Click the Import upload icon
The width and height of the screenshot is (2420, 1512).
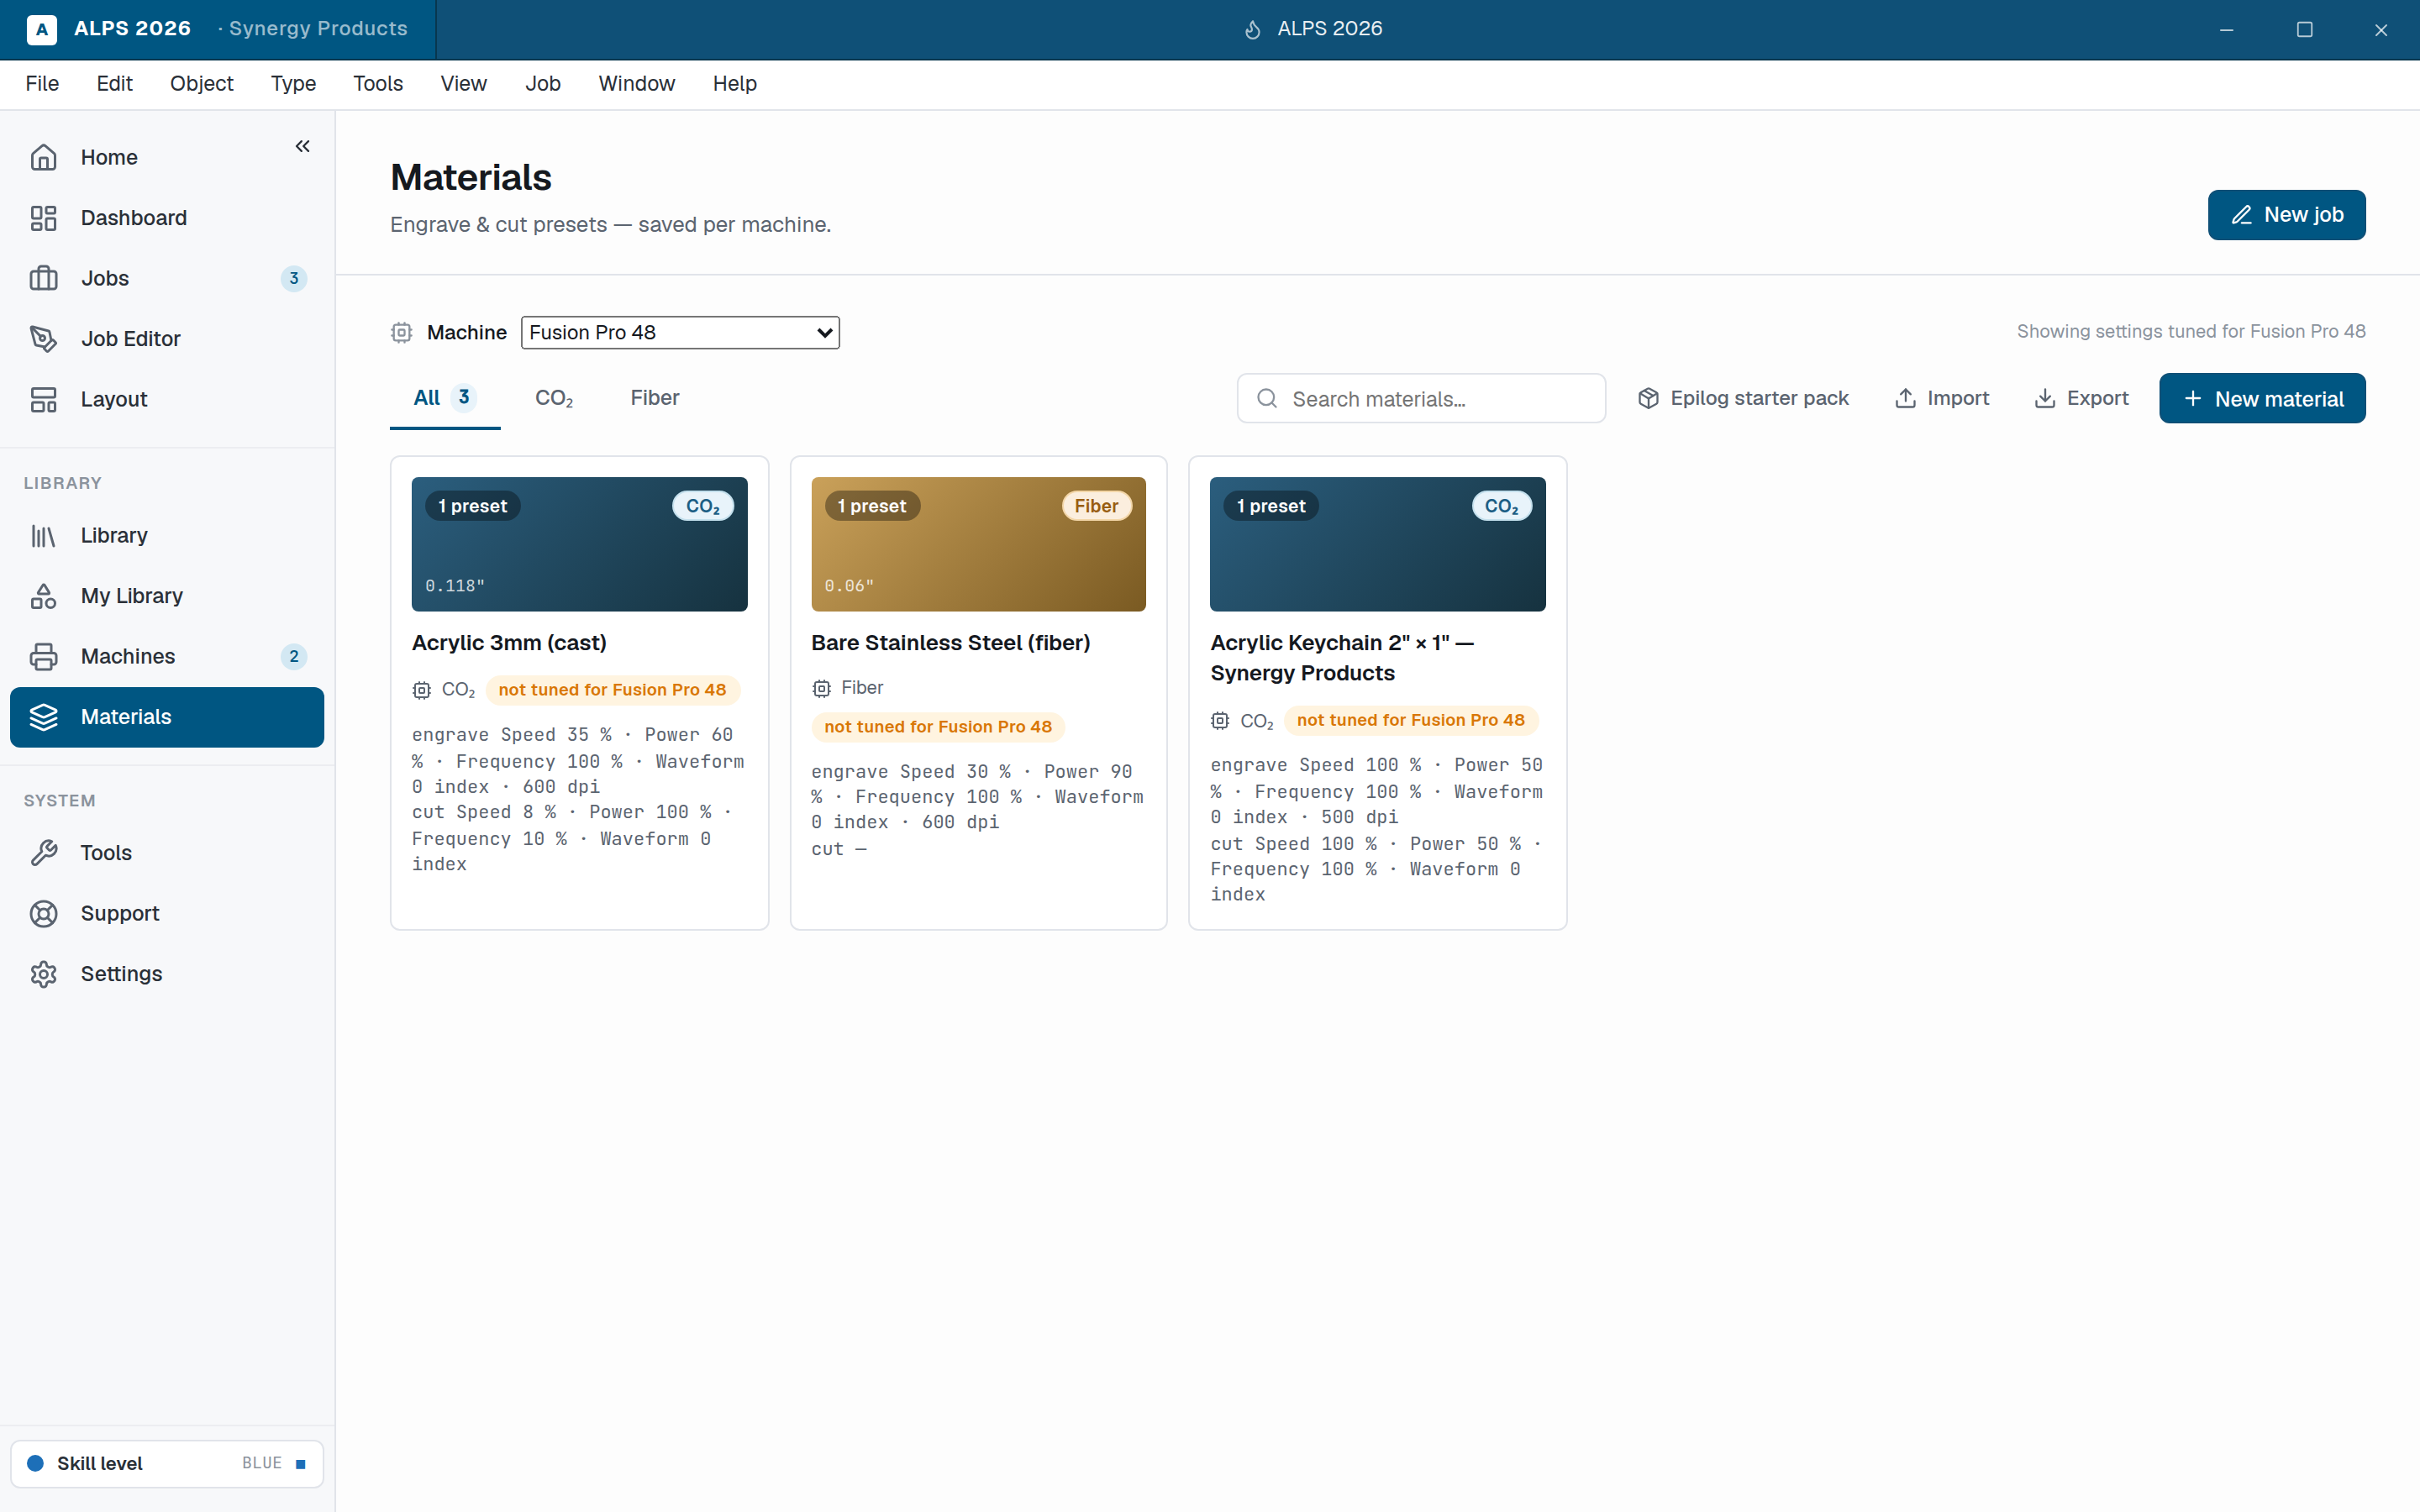(1905, 398)
